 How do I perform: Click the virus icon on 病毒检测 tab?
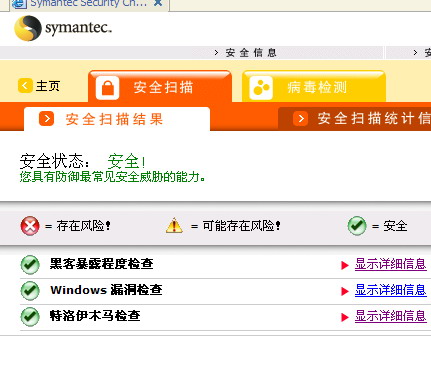pos(261,88)
